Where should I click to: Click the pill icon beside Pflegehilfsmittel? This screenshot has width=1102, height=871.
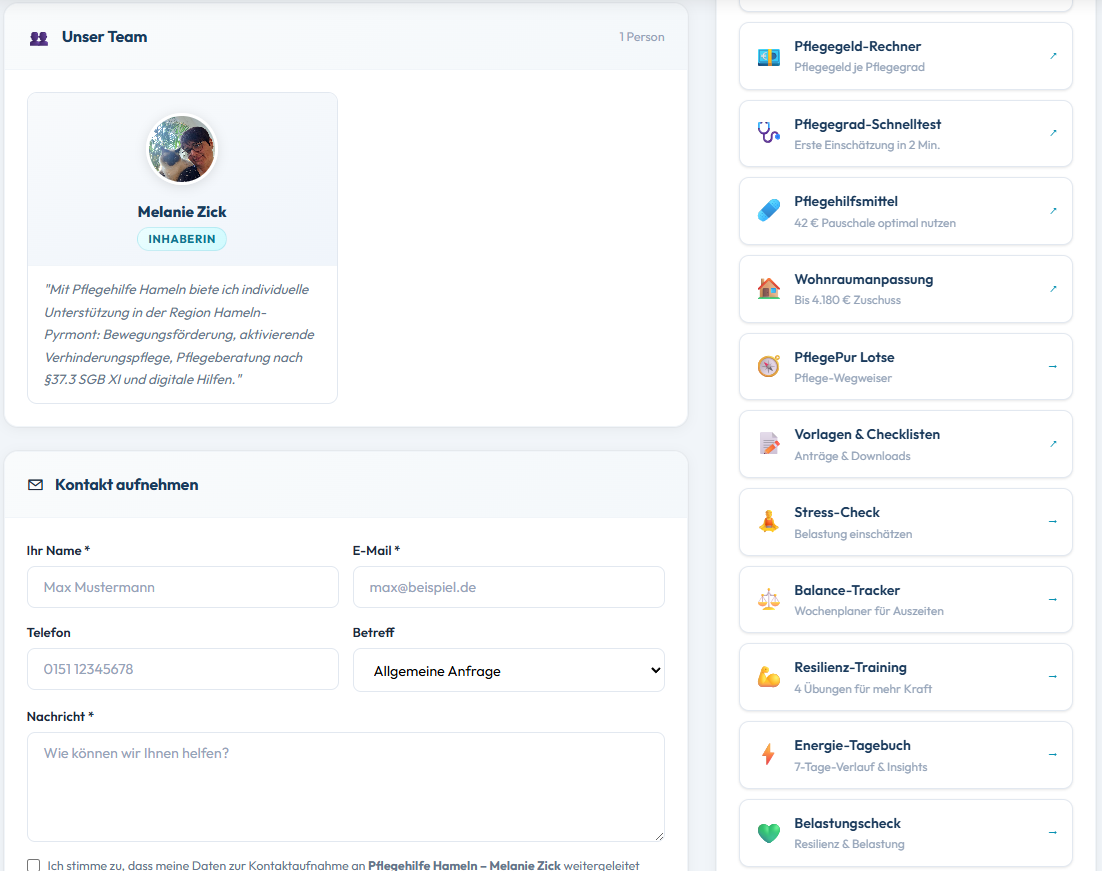point(768,211)
